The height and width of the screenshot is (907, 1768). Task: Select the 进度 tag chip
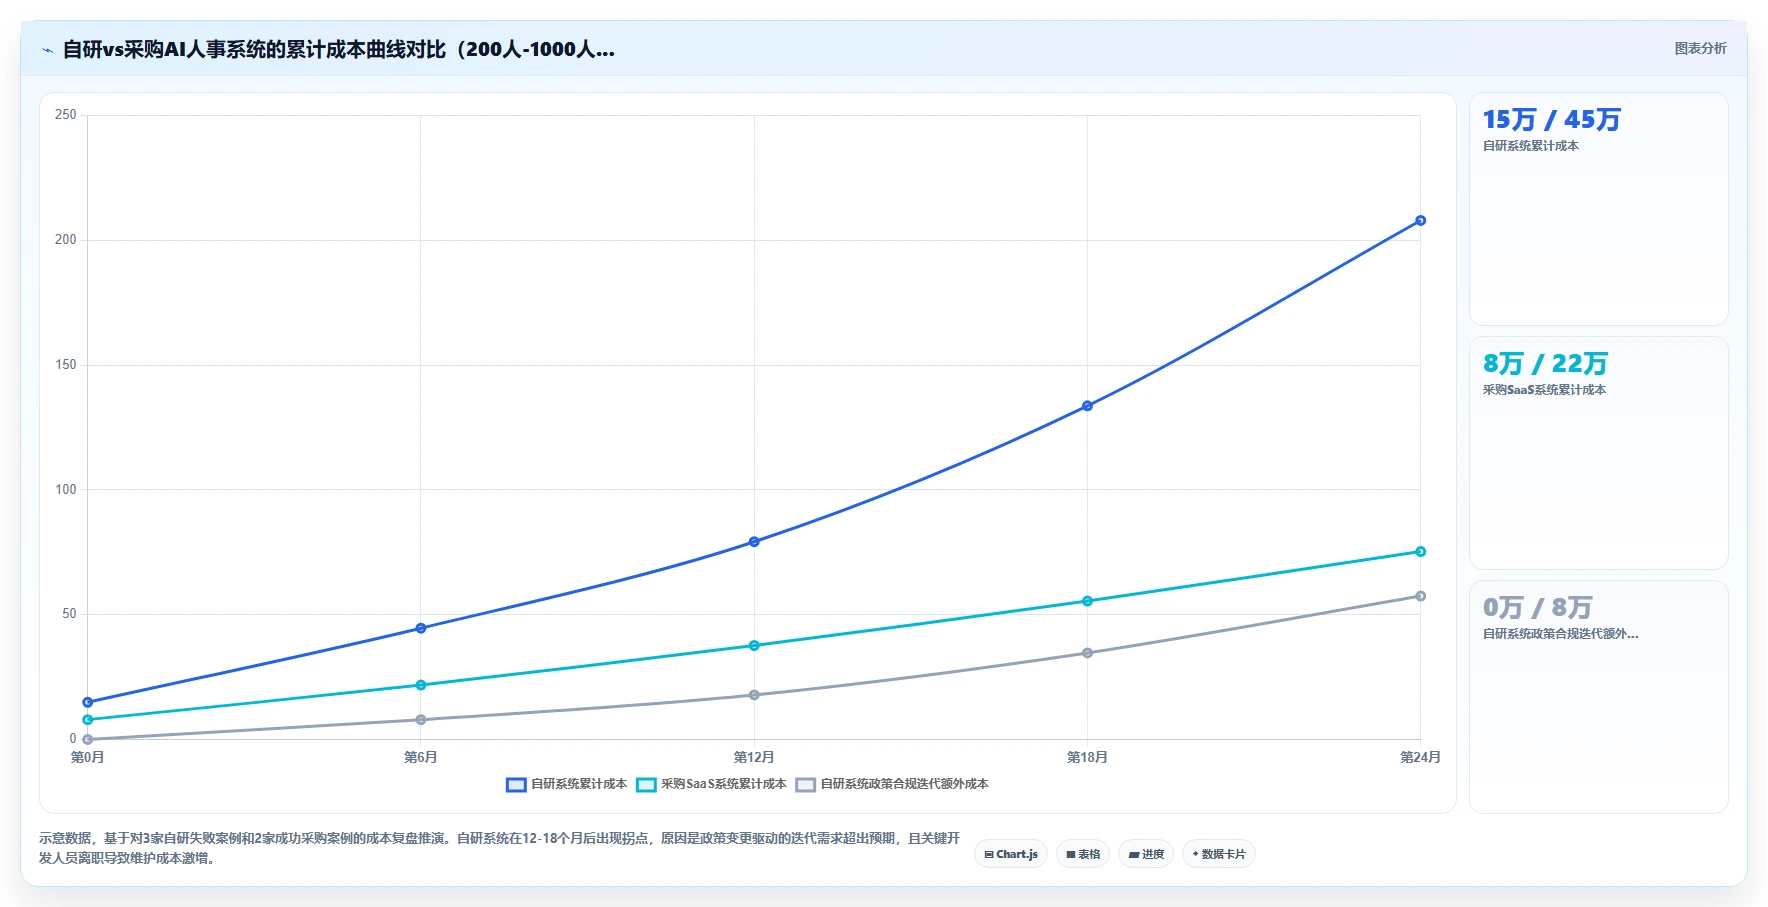(x=1146, y=854)
